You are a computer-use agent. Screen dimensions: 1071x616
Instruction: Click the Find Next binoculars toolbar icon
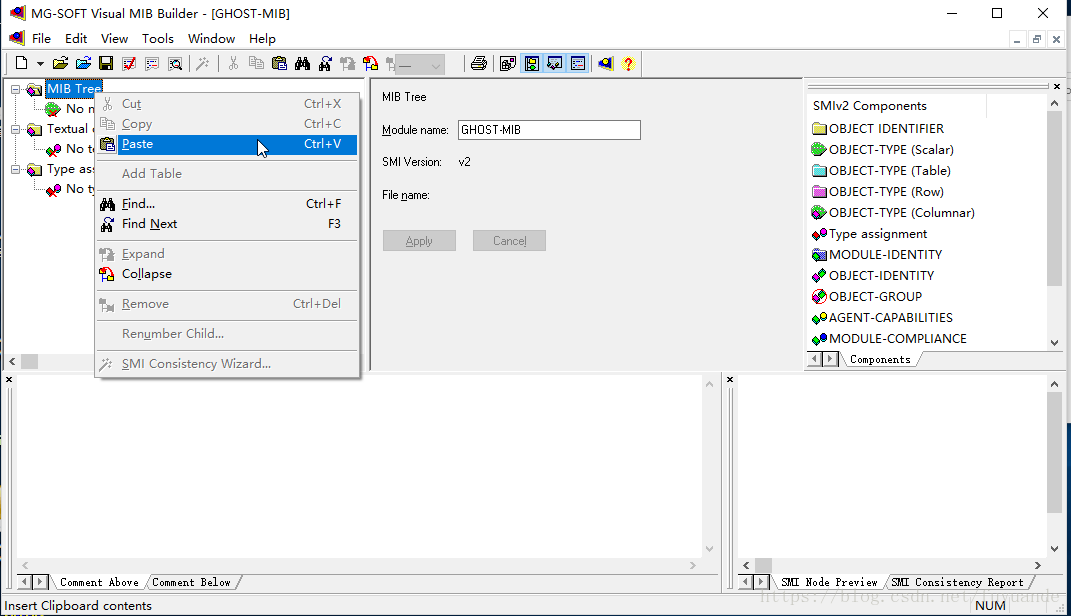coord(325,64)
